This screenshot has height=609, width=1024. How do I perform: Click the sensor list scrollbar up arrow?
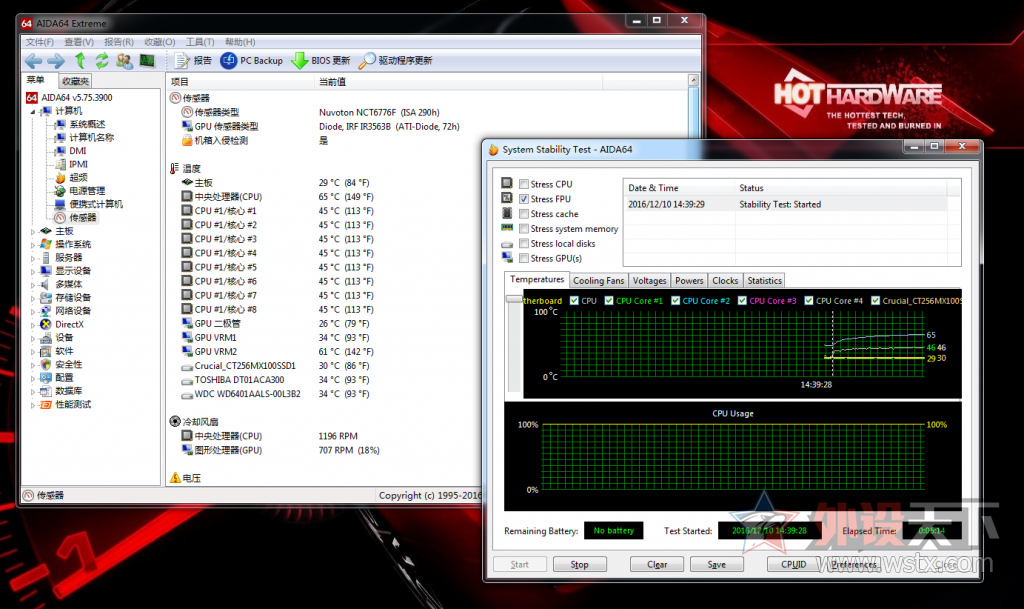coord(694,81)
